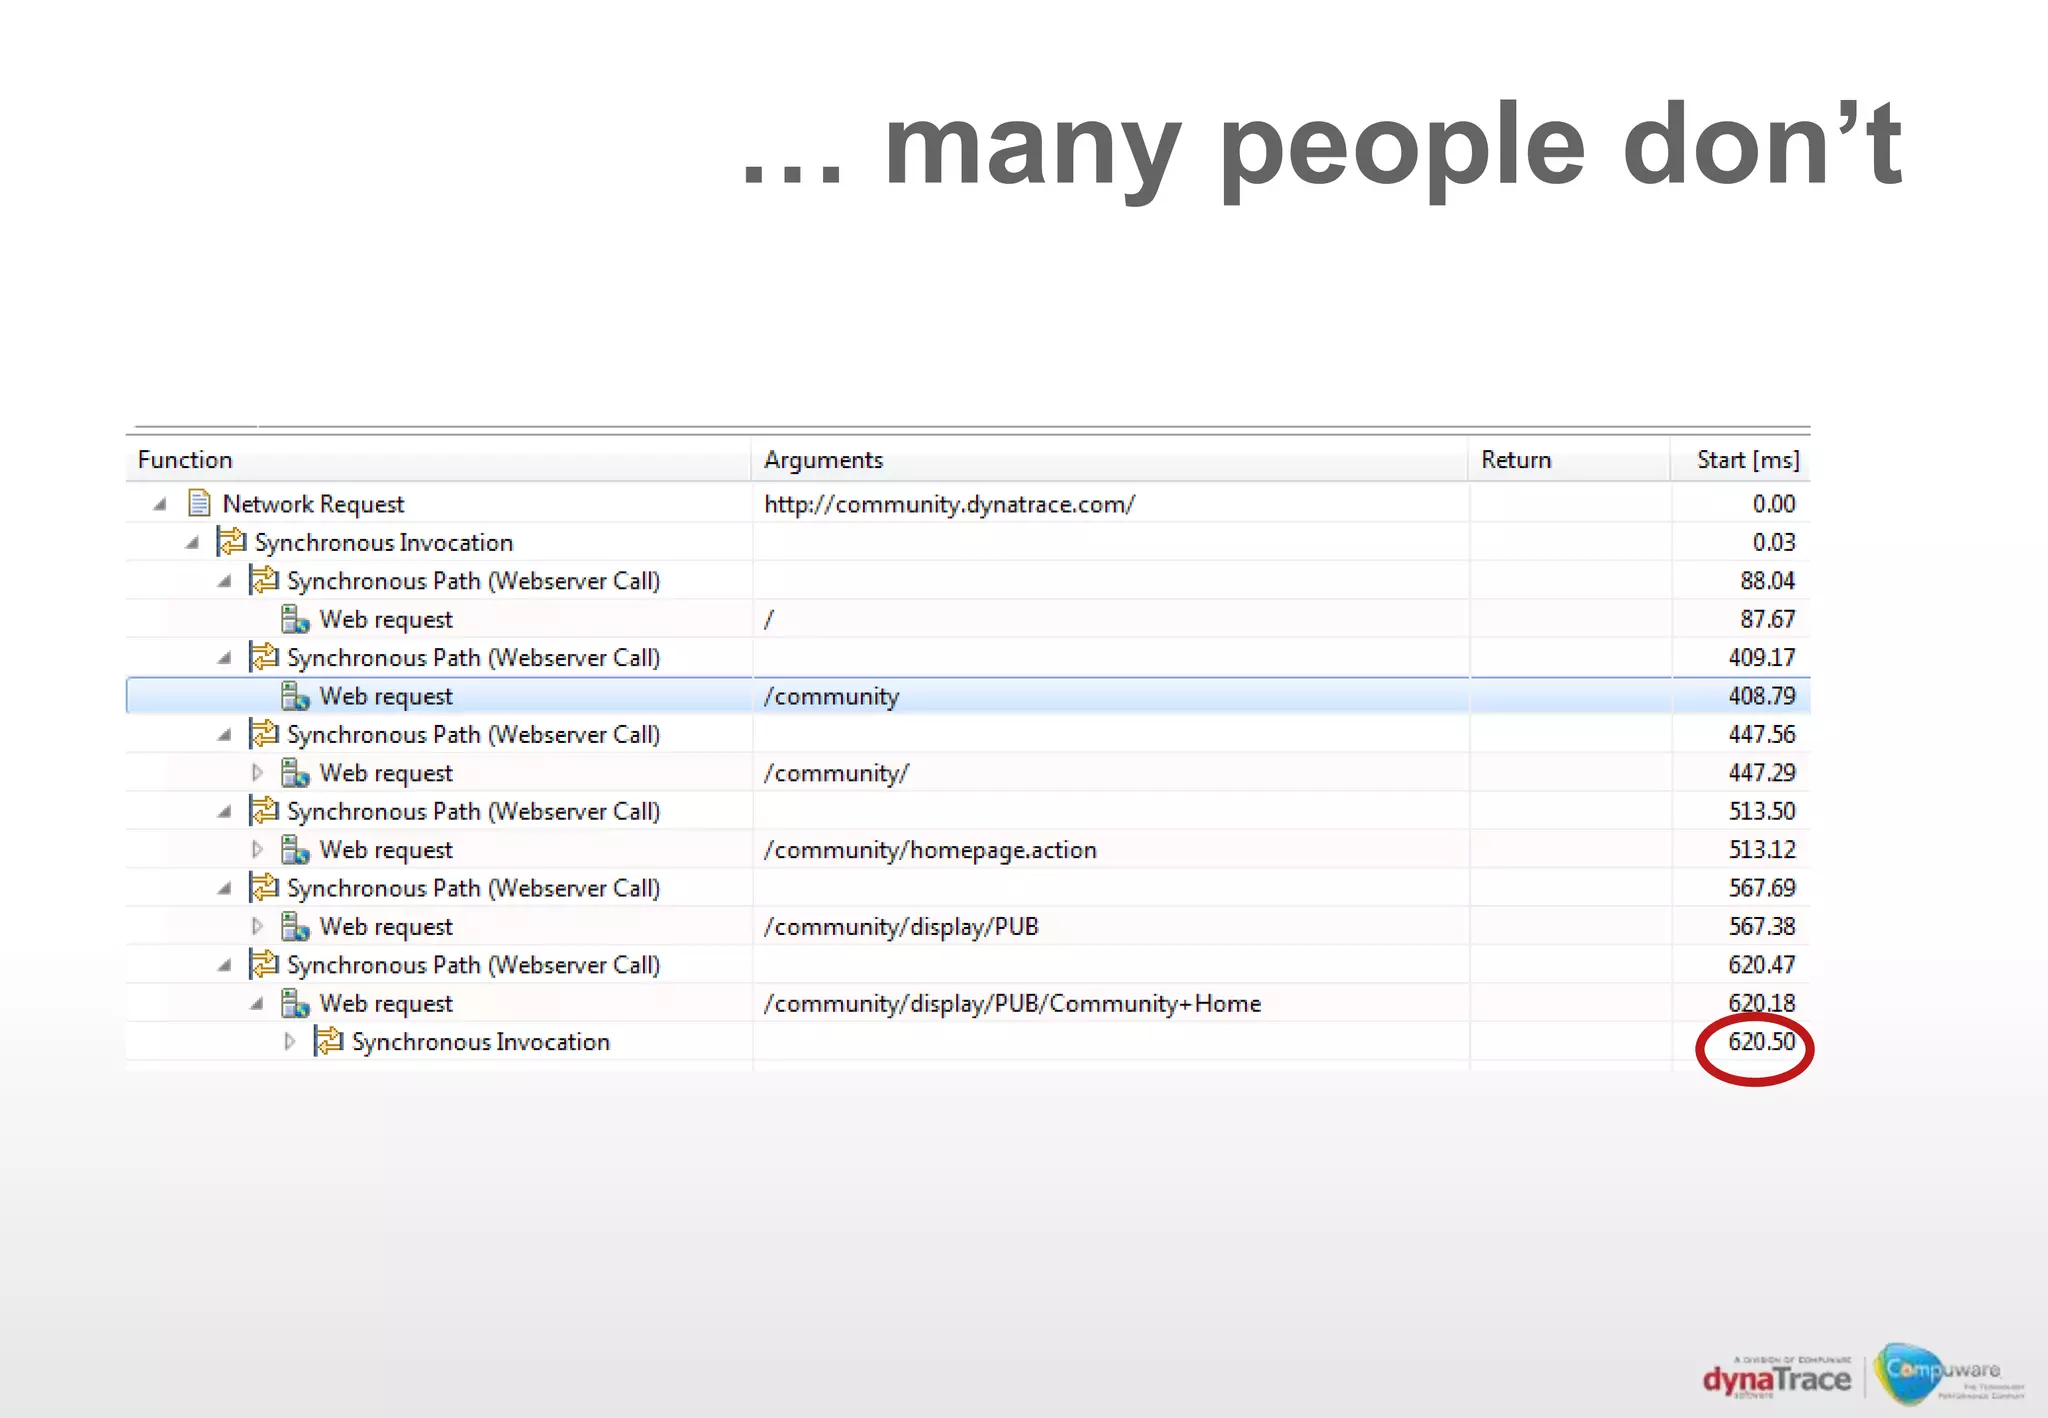Click the Synchronous Path icon at 447.56
This screenshot has width=2048, height=1418.
[x=264, y=734]
